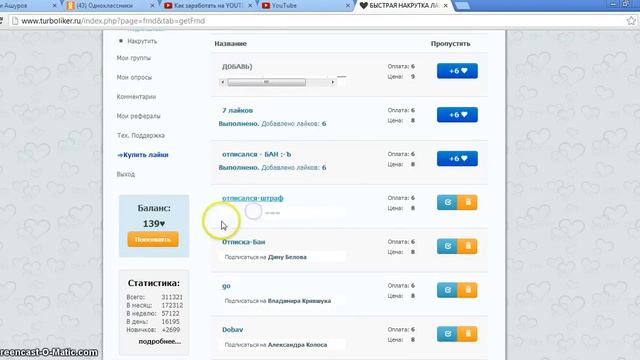Click trash icon for Dobav row
Screen dimensions: 640x360
click(467, 334)
